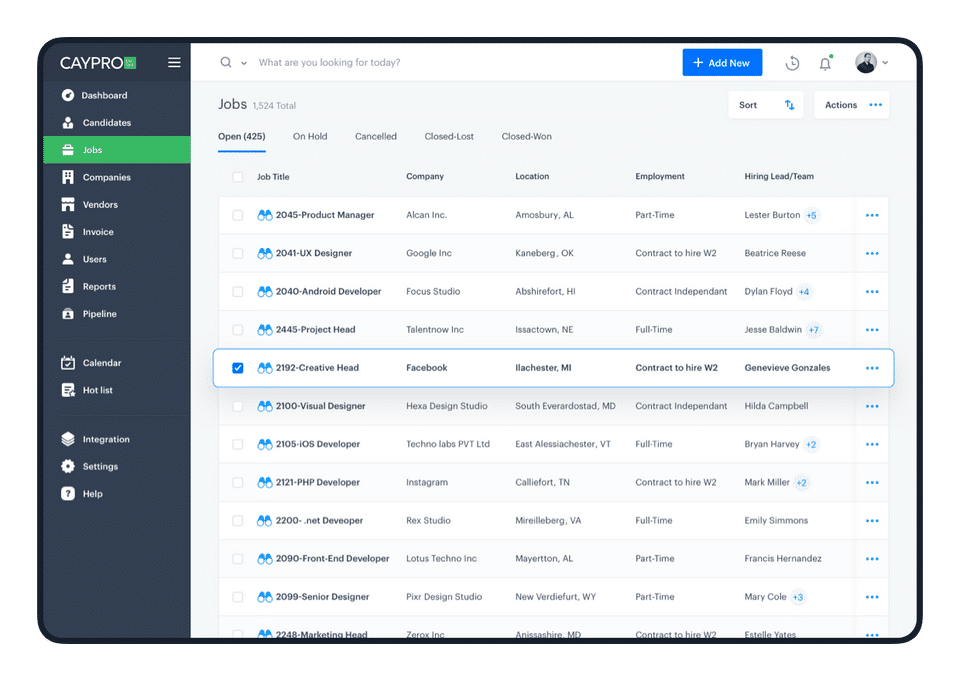Expand the profile menu chevron
960x681 pixels.
(x=885, y=62)
